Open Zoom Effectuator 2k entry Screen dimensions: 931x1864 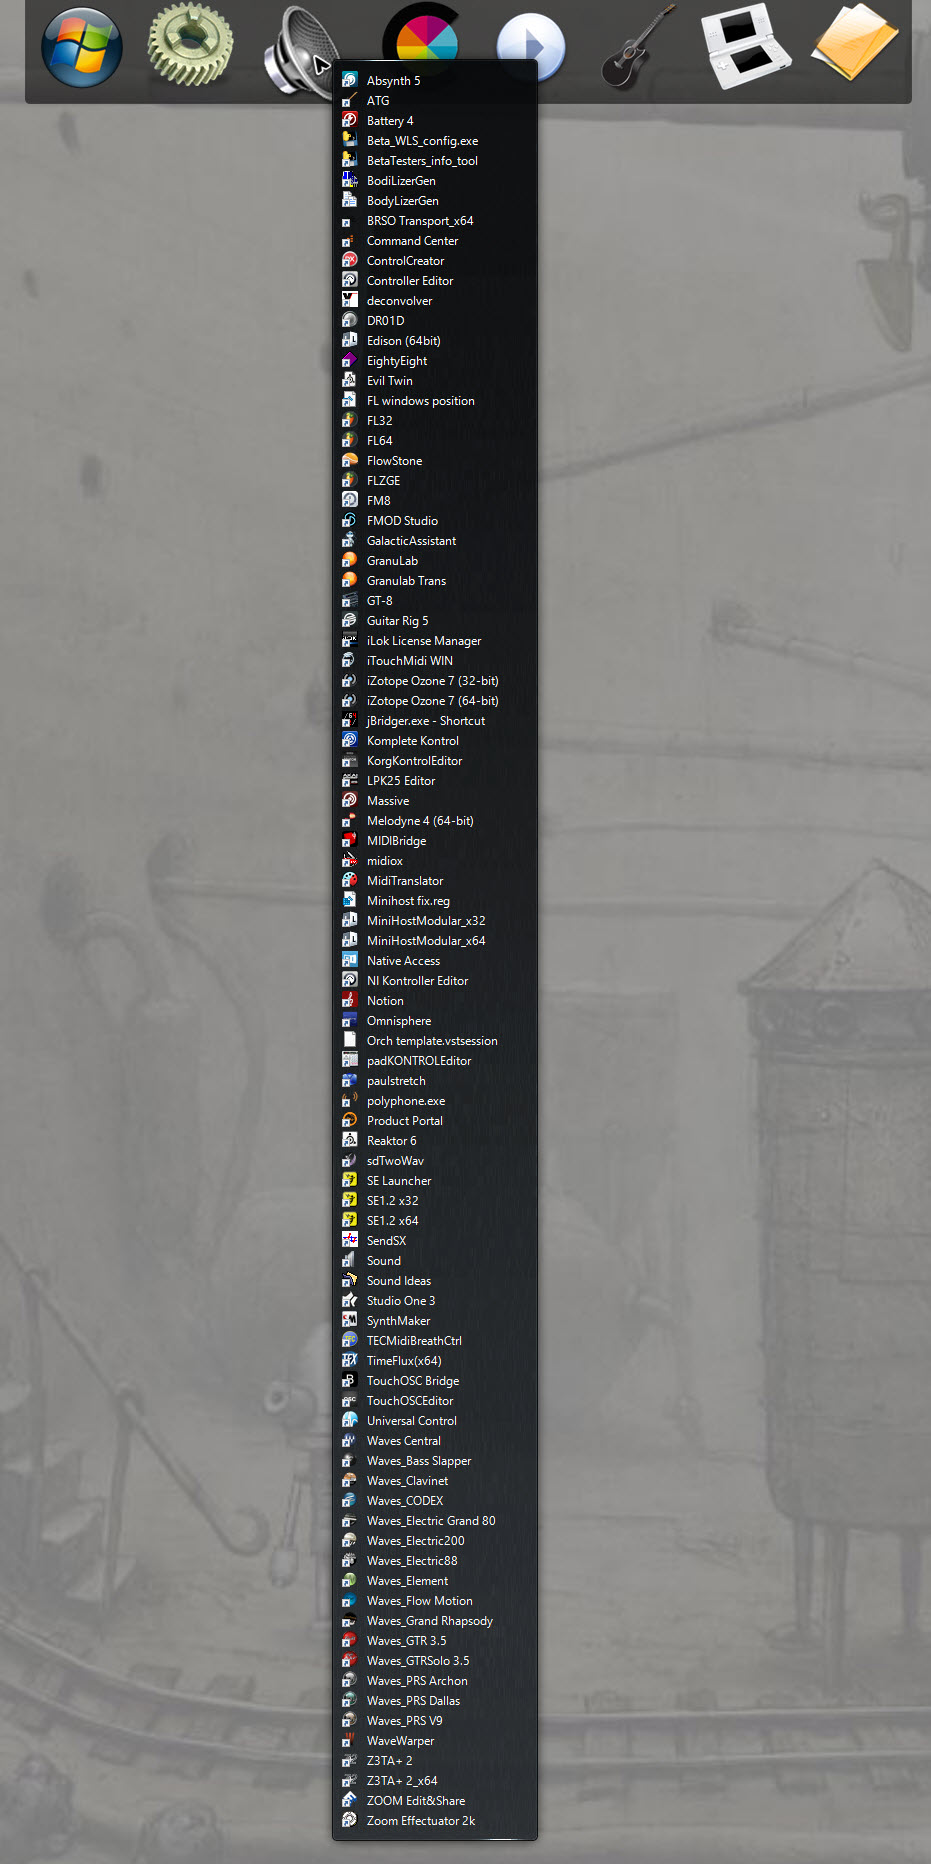[x=420, y=1821]
